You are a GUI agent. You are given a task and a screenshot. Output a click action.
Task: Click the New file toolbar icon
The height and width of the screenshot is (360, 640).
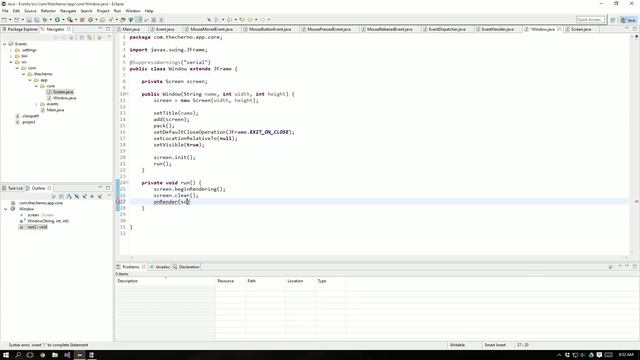(4, 20)
